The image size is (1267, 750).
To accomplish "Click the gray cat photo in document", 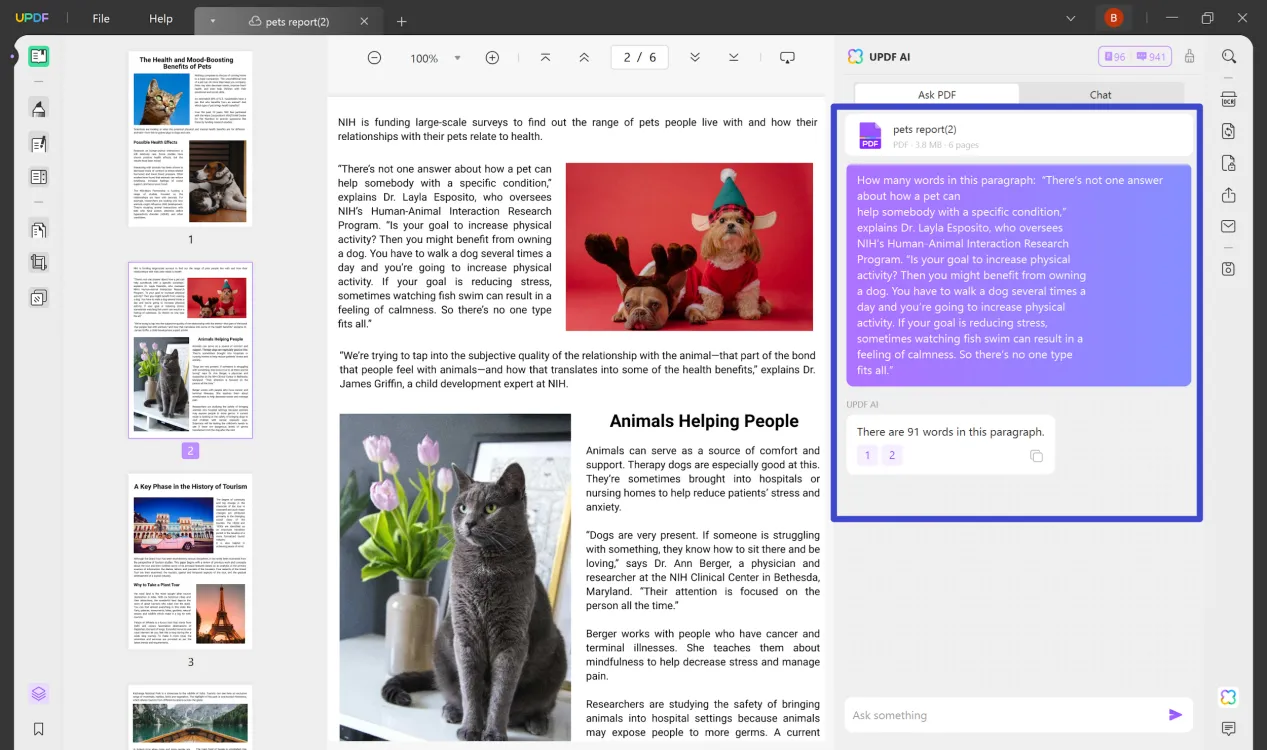I will 455,577.
